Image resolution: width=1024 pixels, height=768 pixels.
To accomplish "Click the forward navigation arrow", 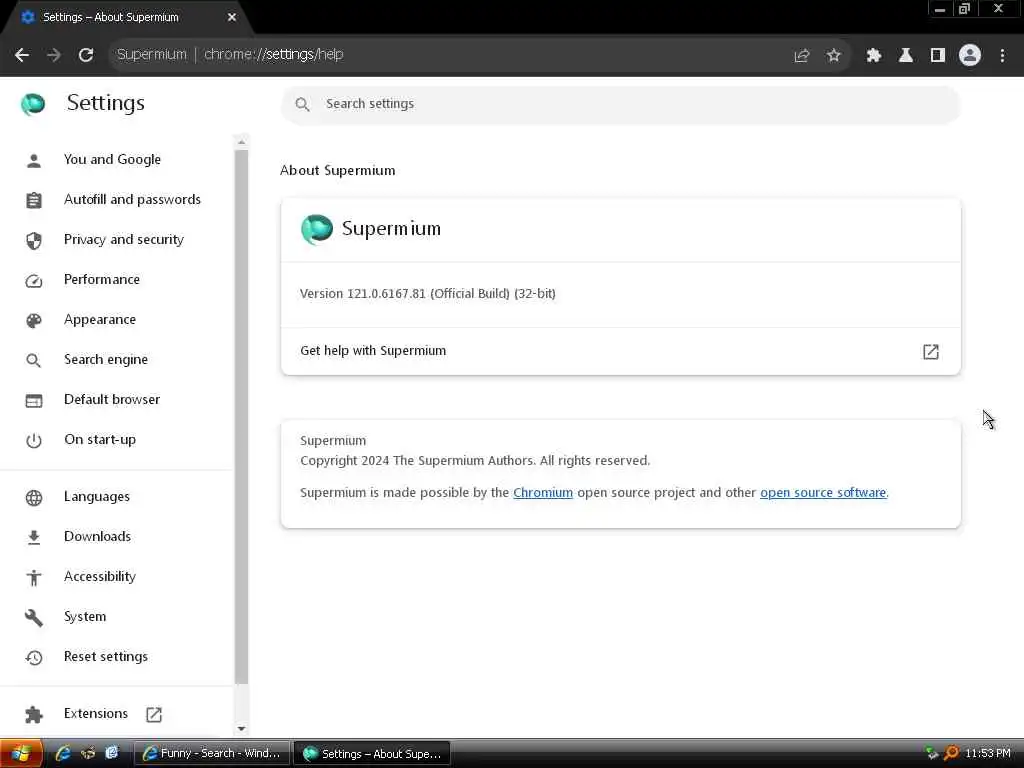I will click(54, 55).
